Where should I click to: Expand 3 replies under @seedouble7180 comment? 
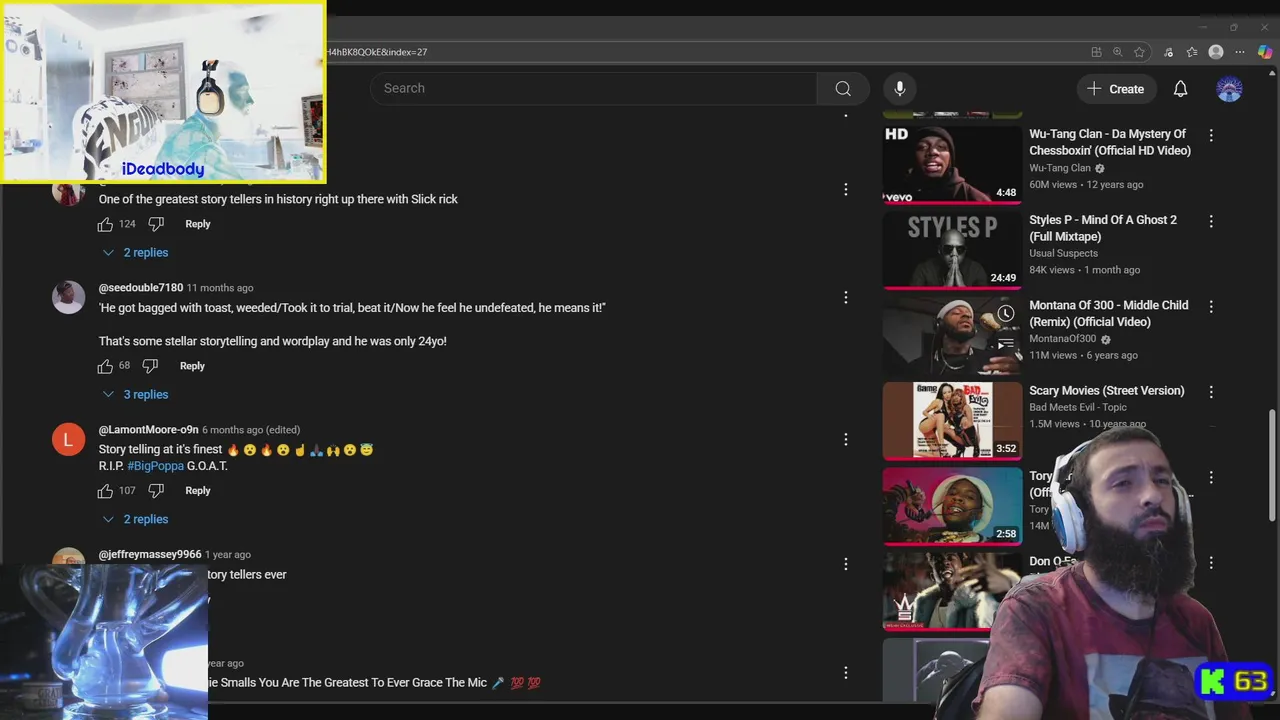(x=135, y=394)
